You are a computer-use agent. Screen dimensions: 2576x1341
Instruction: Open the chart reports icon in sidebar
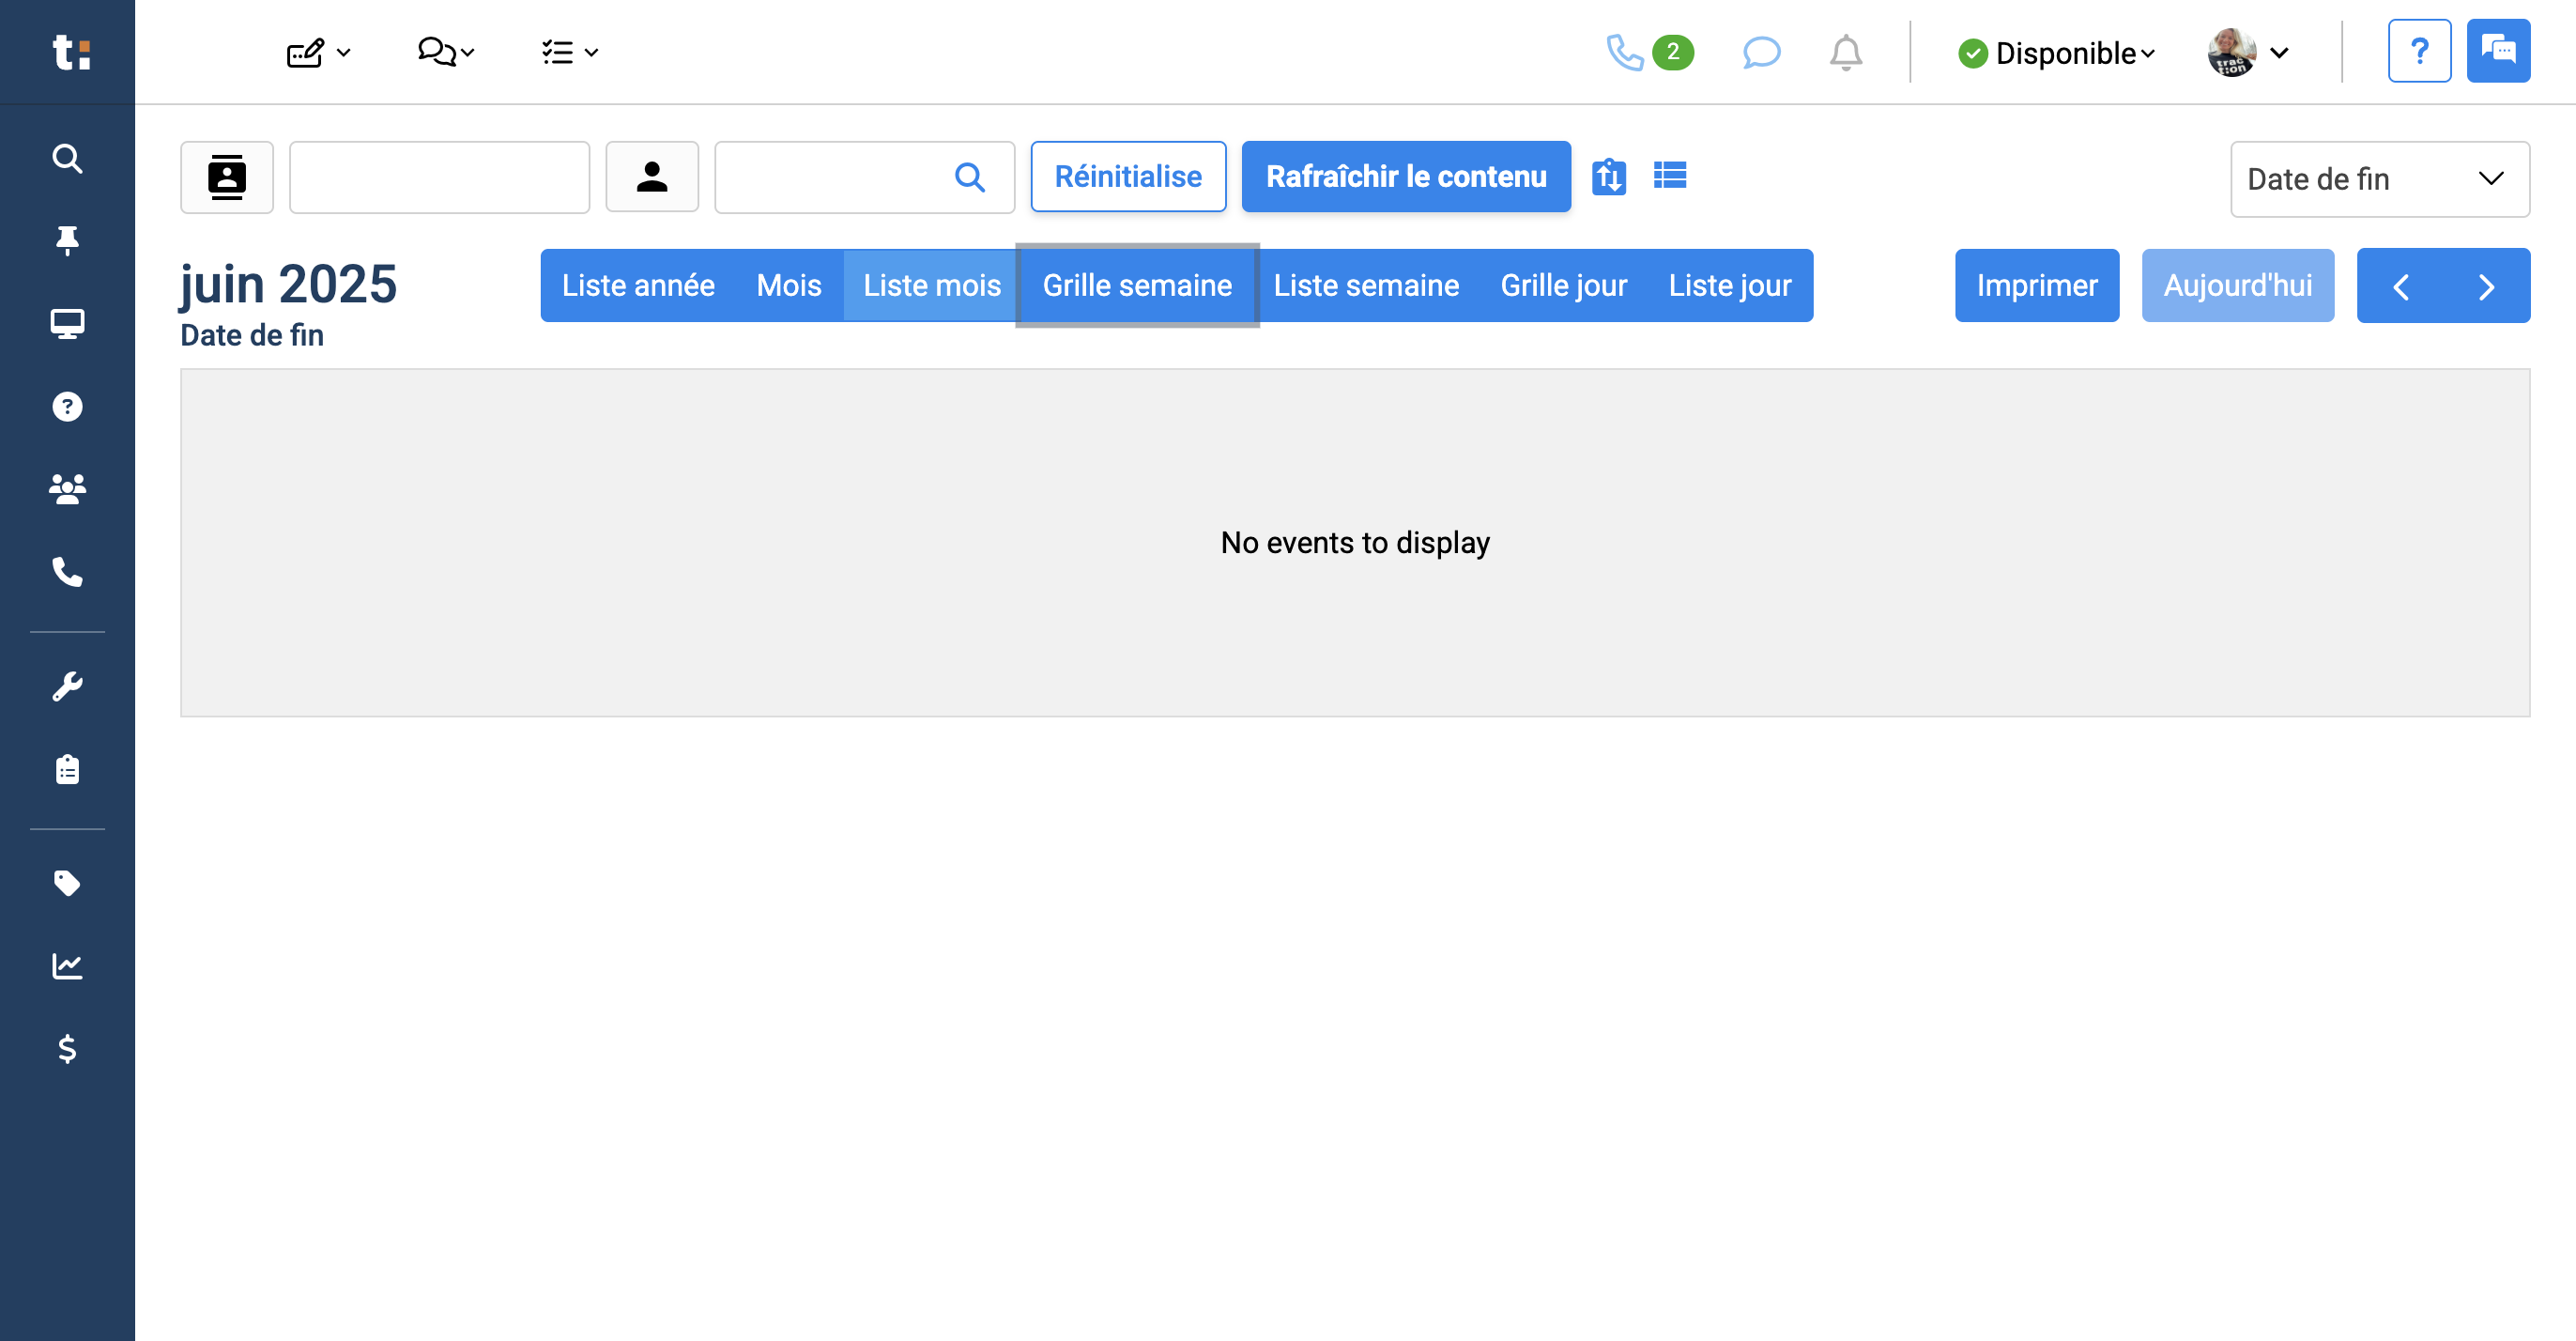point(67,966)
